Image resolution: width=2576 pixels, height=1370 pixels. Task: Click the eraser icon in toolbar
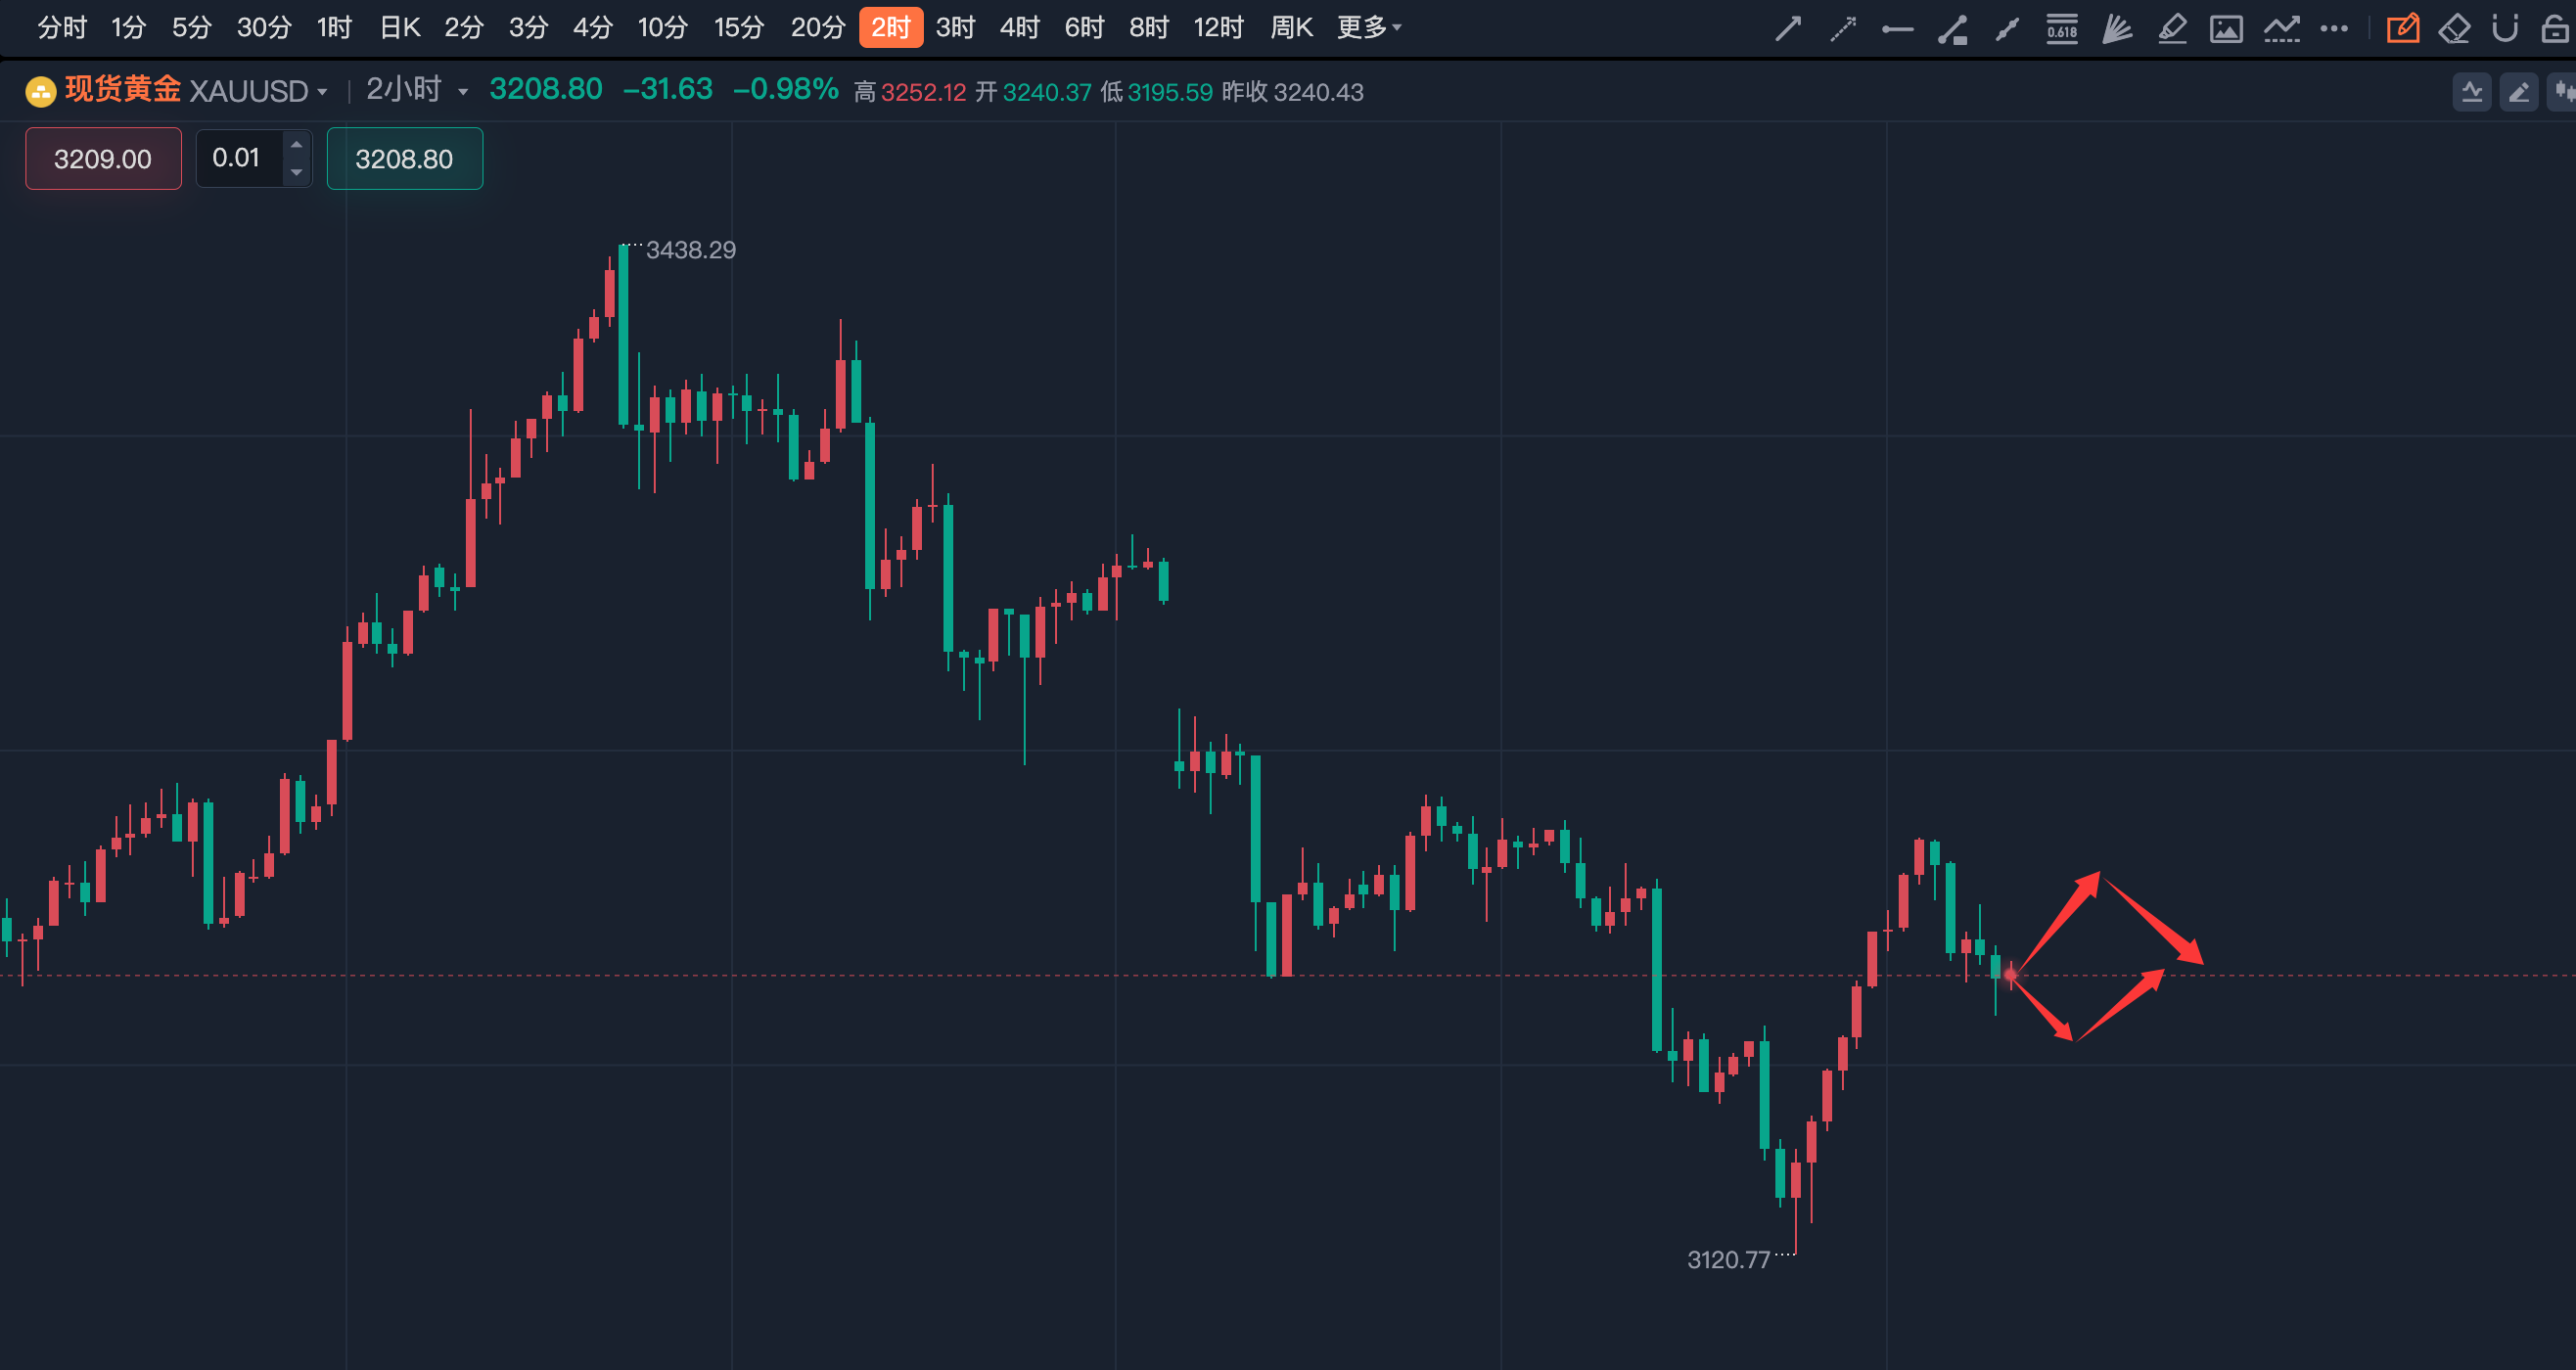[2454, 28]
